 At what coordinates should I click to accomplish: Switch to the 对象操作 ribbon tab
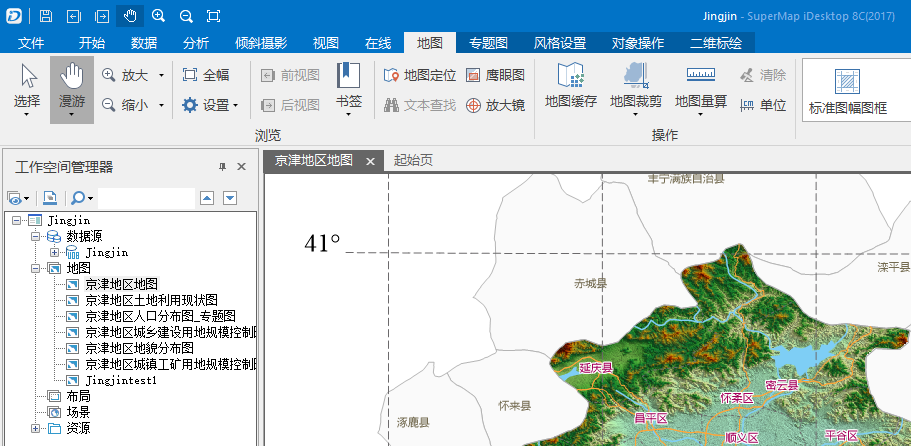[638, 42]
